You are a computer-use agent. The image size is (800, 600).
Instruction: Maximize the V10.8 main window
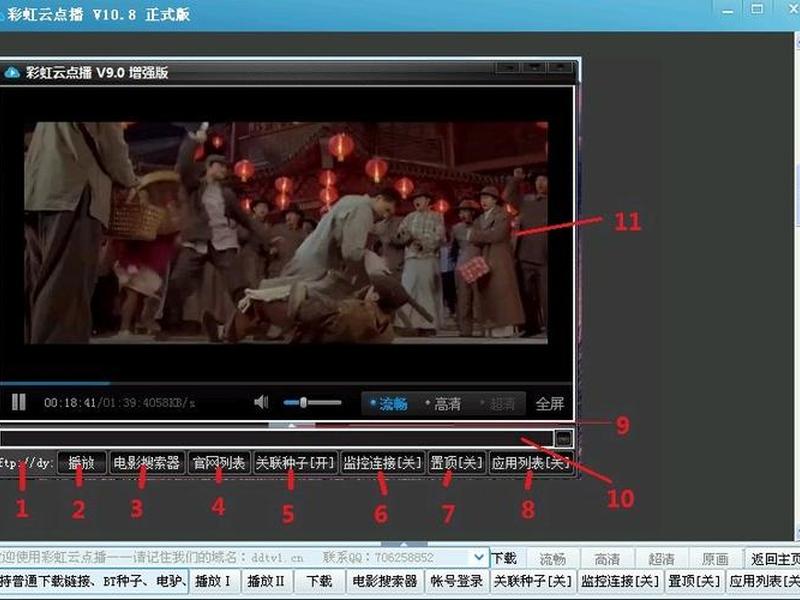tap(757, 9)
